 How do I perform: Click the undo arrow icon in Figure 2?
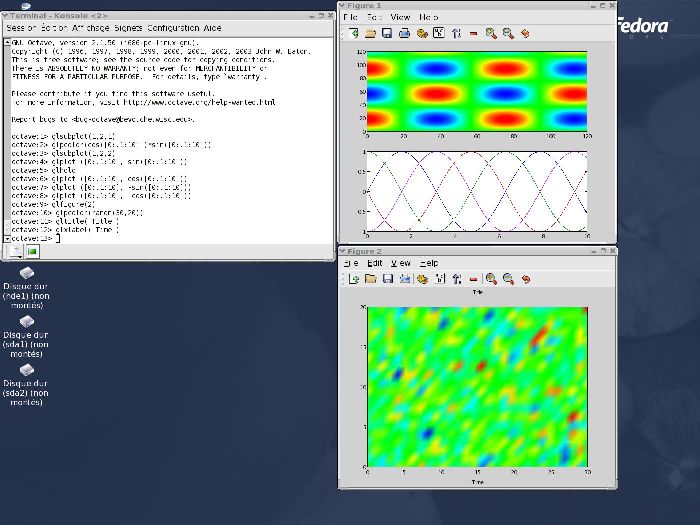tap(526, 278)
